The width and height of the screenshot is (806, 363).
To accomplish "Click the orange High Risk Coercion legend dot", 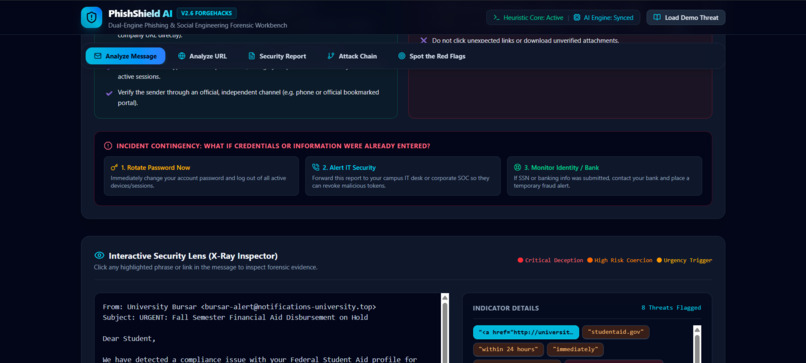I will pyautogui.click(x=590, y=260).
